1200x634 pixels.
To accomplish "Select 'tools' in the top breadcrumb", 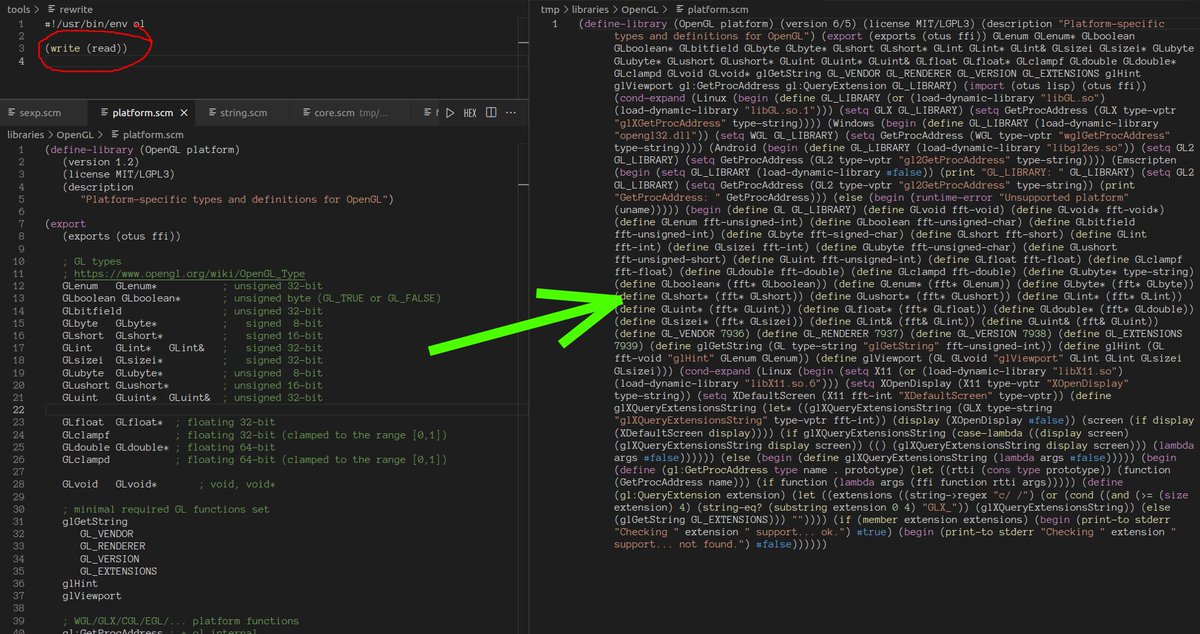I will (x=16, y=9).
